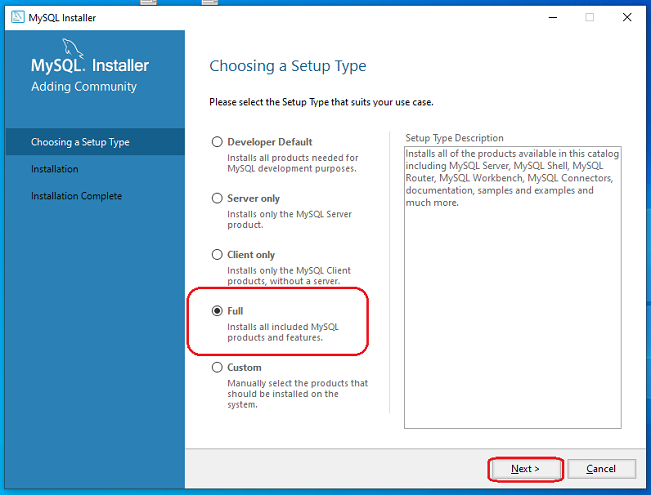Click the MySQL dolphin logo in sidebar
This screenshot has height=495, width=651.
pyautogui.click(x=73, y=49)
